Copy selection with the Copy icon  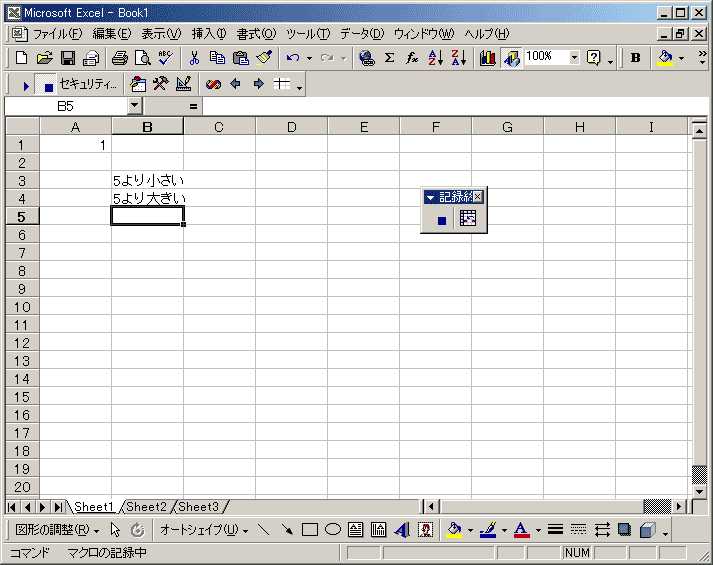coord(217,58)
